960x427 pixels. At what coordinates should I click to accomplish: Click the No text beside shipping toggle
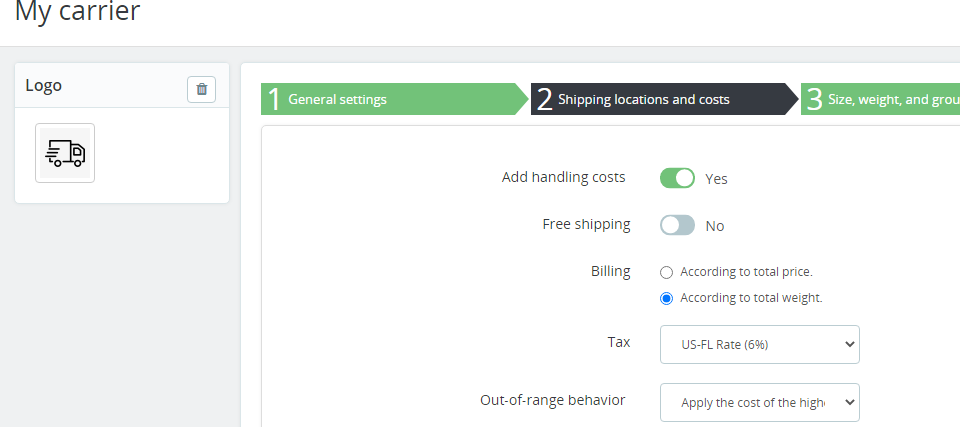click(715, 226)
